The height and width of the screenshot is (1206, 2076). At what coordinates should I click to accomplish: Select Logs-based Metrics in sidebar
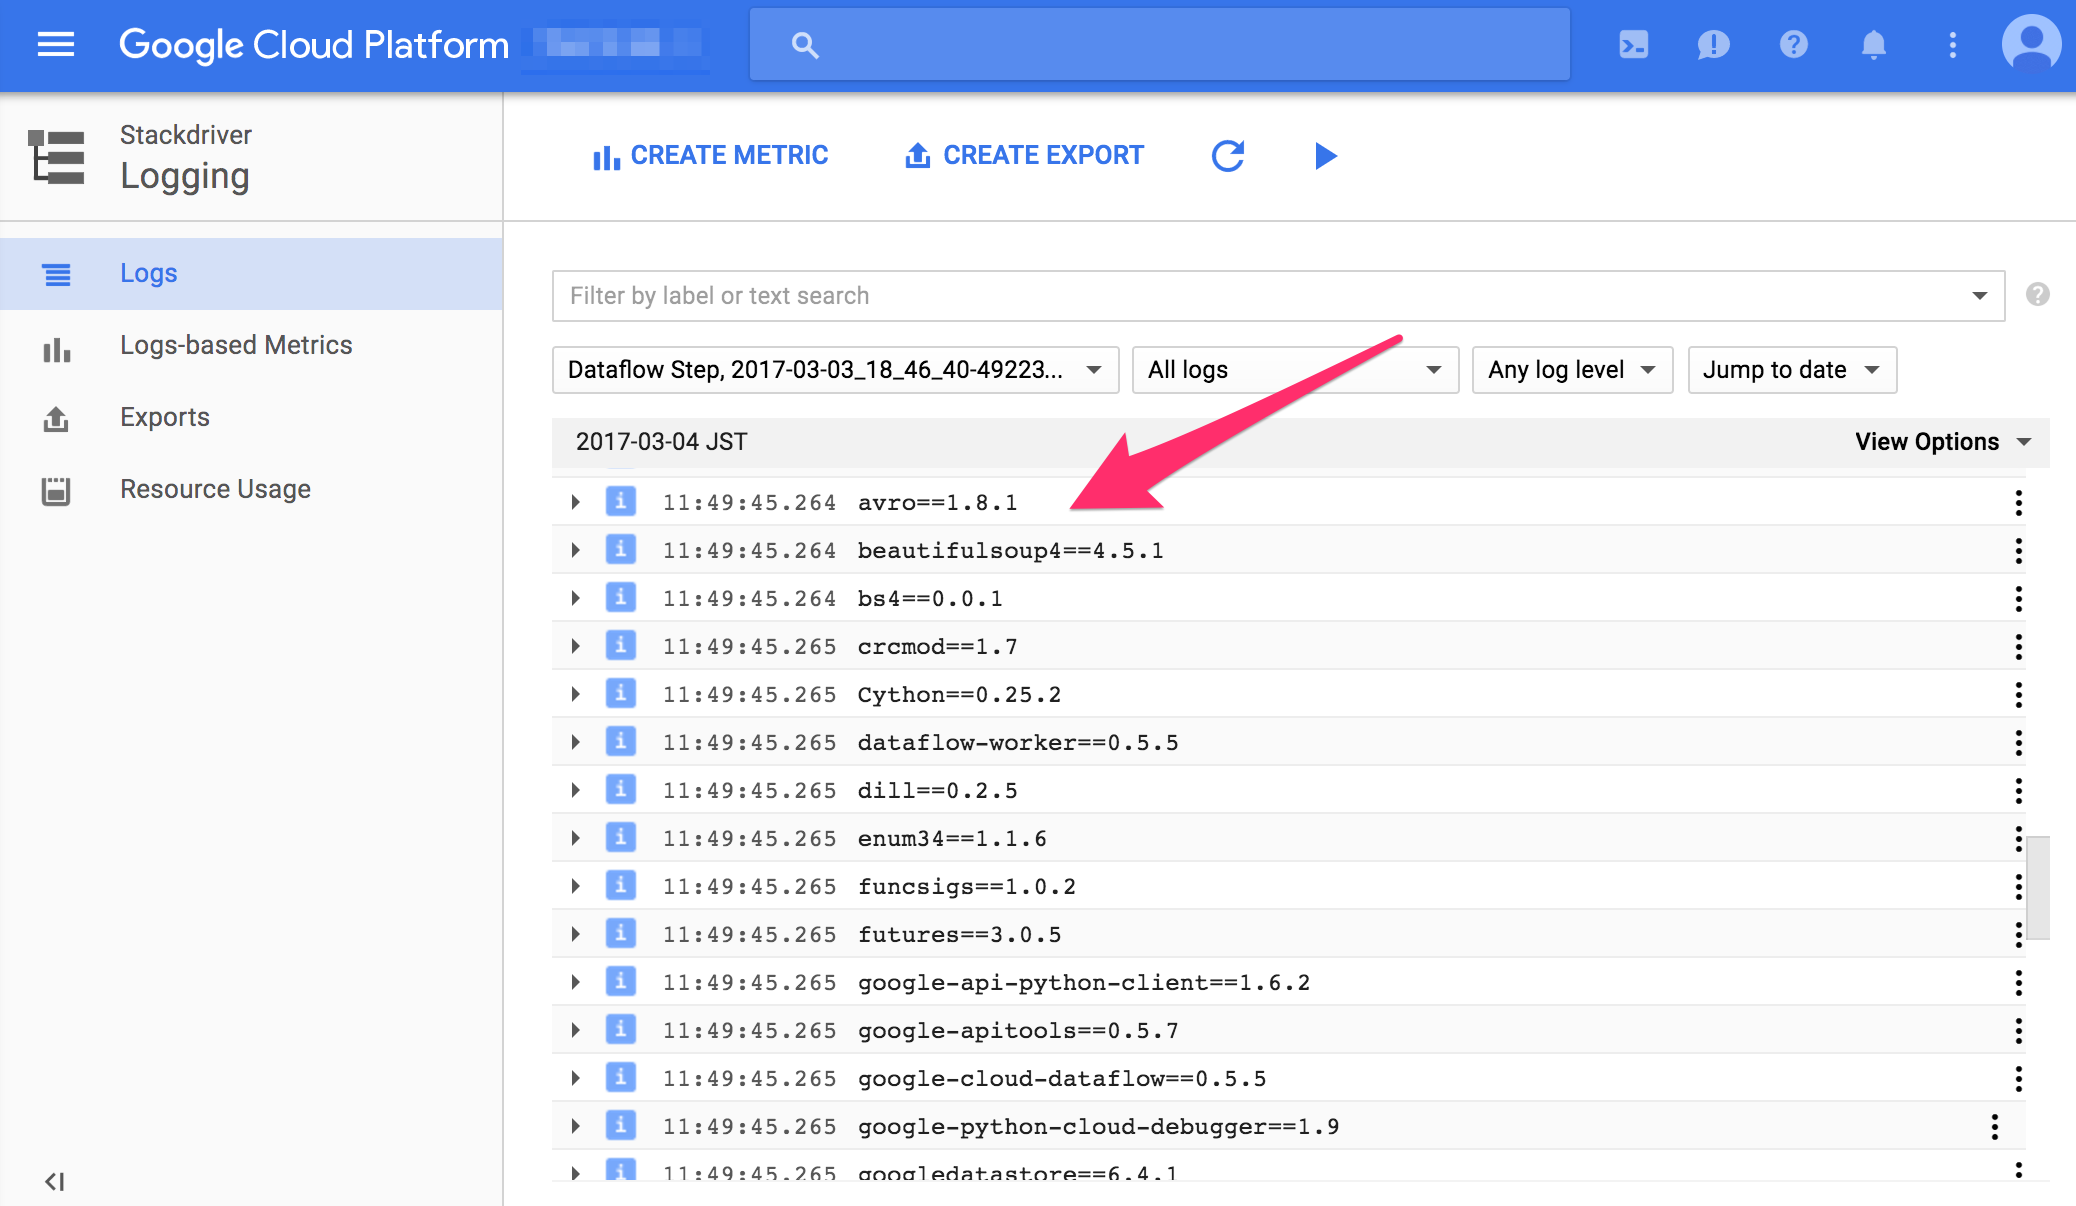236,344
